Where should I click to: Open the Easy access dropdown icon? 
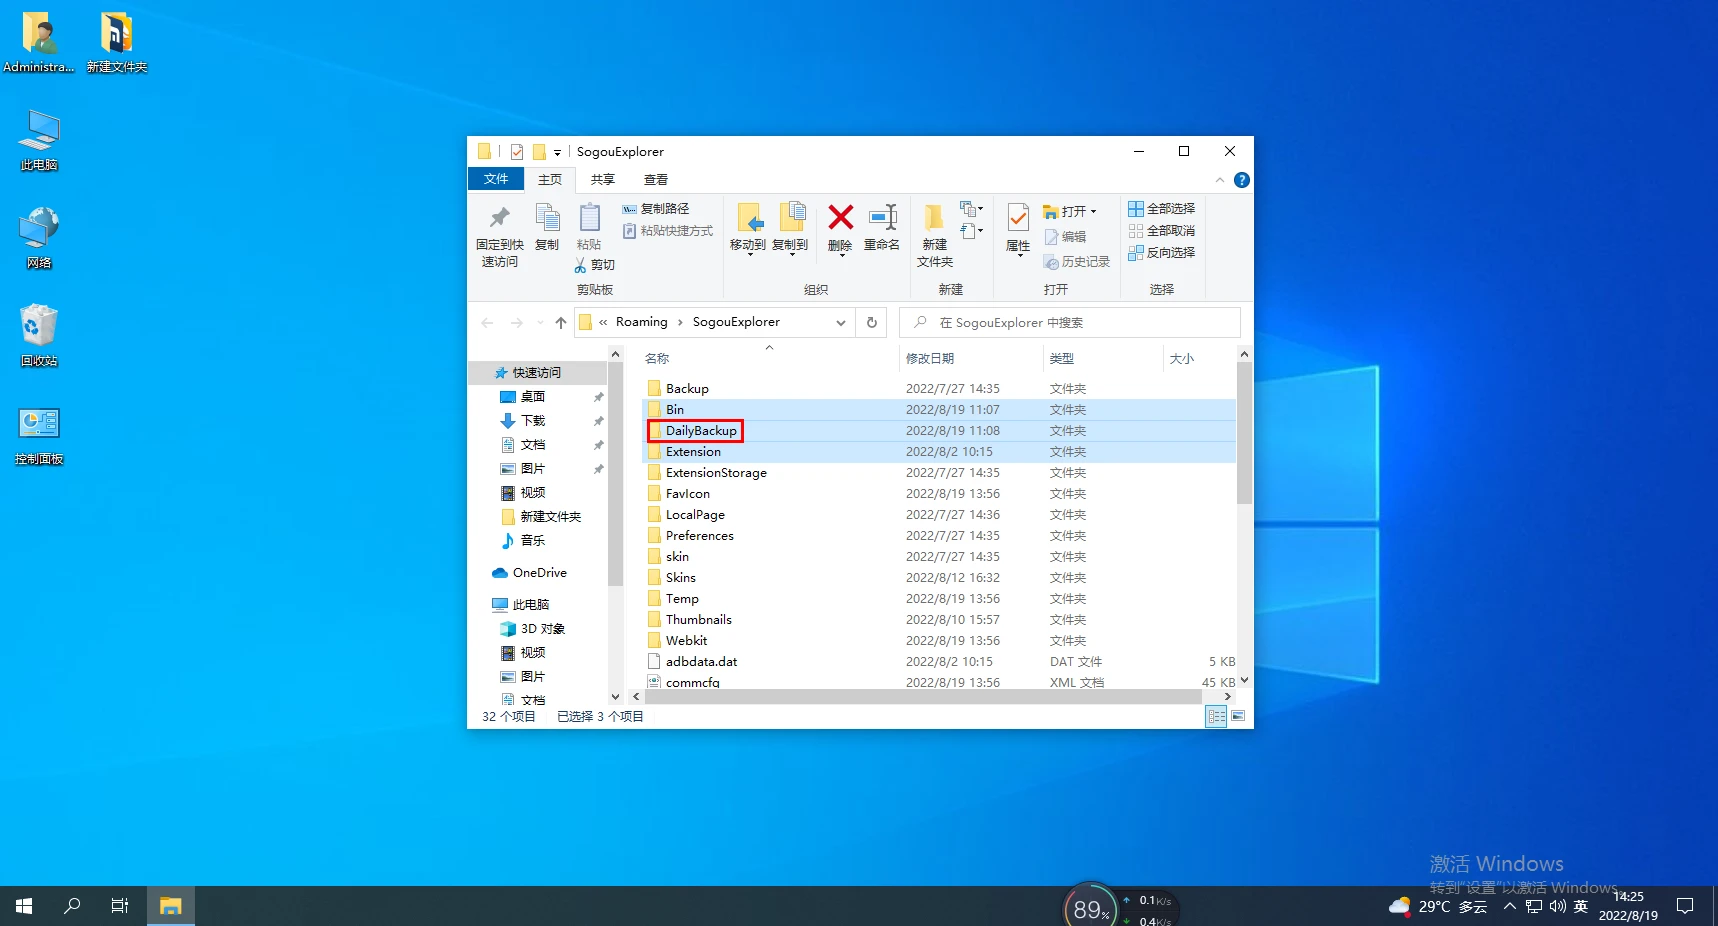(971, 231)
